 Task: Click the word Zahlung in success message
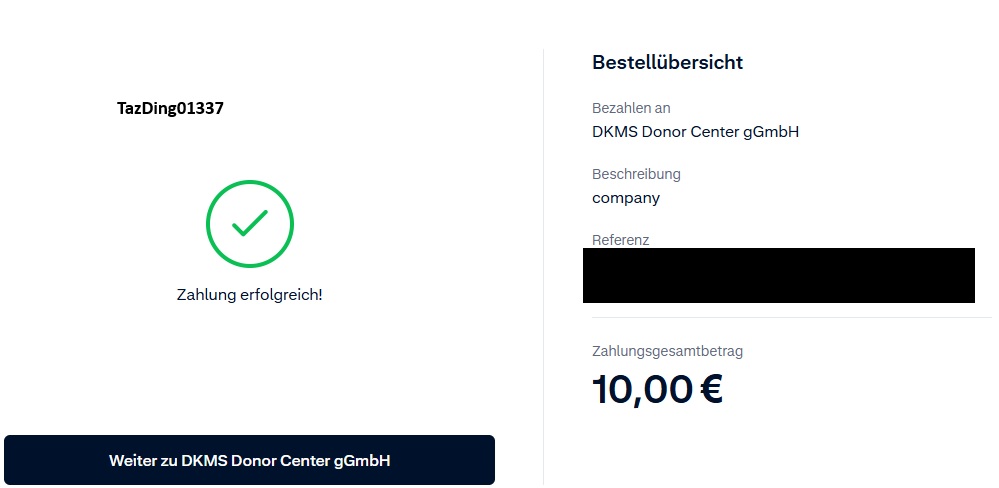(x=204, y=295)
